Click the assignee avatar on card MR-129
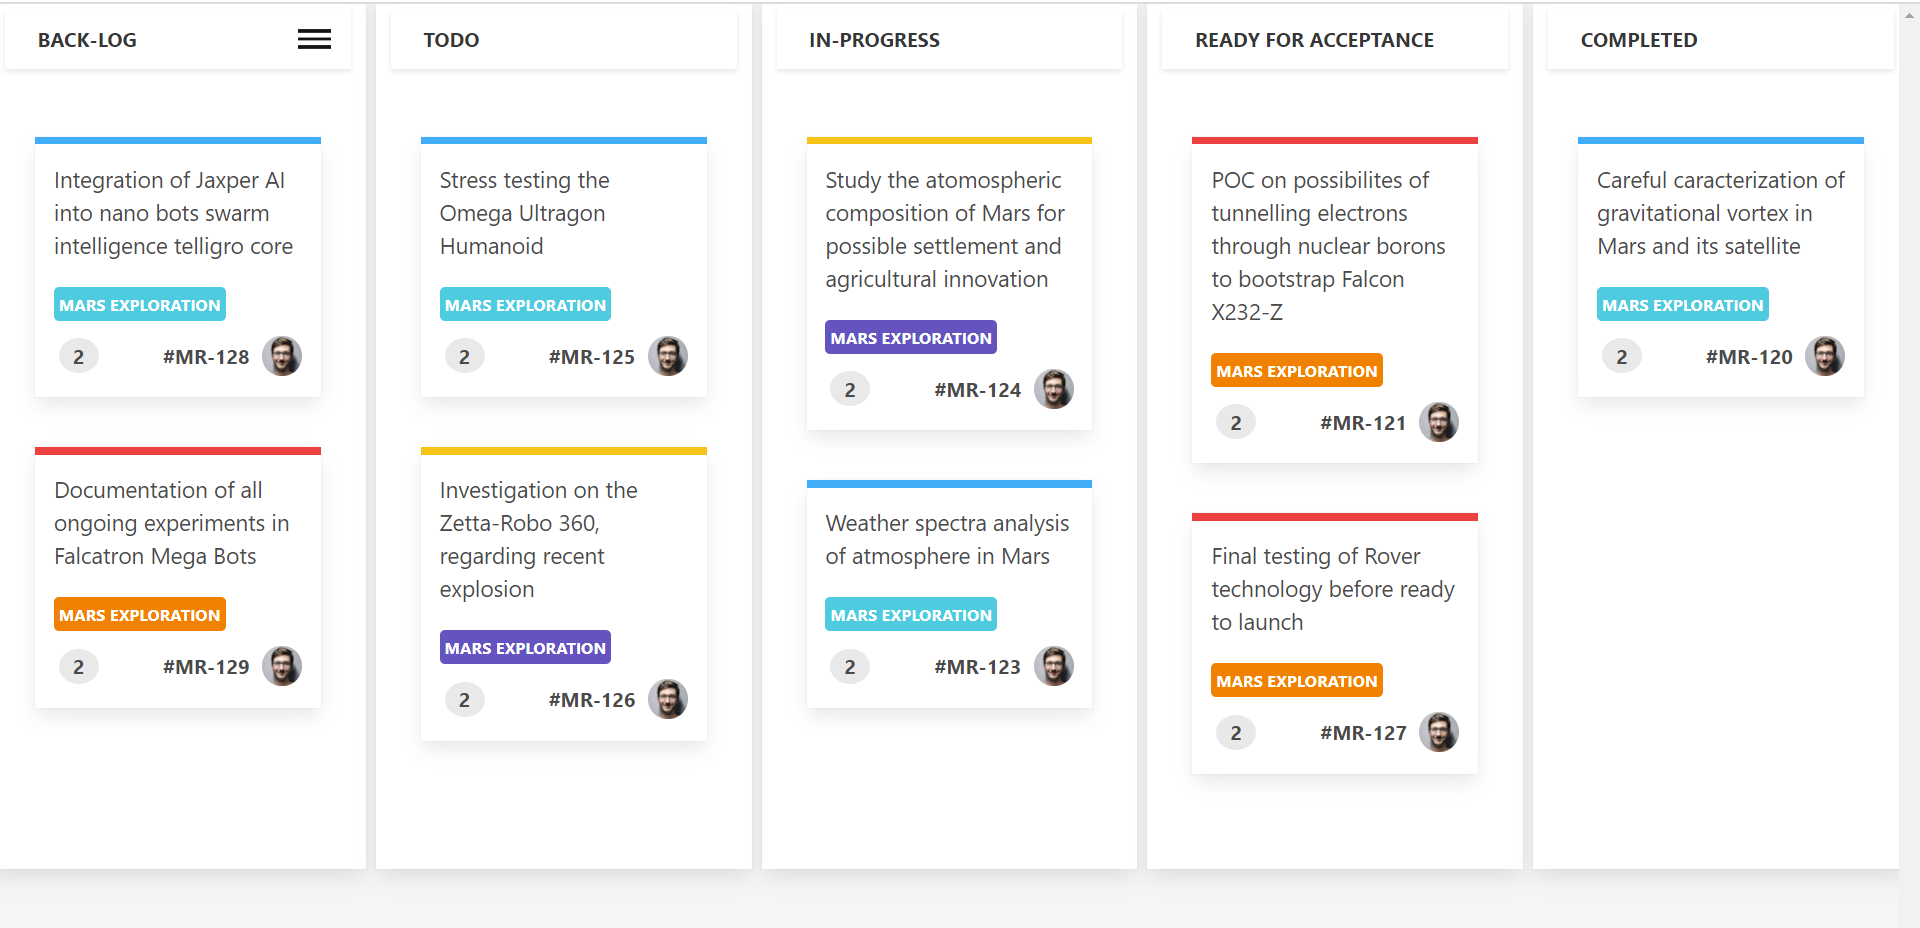 pos(282,666)
